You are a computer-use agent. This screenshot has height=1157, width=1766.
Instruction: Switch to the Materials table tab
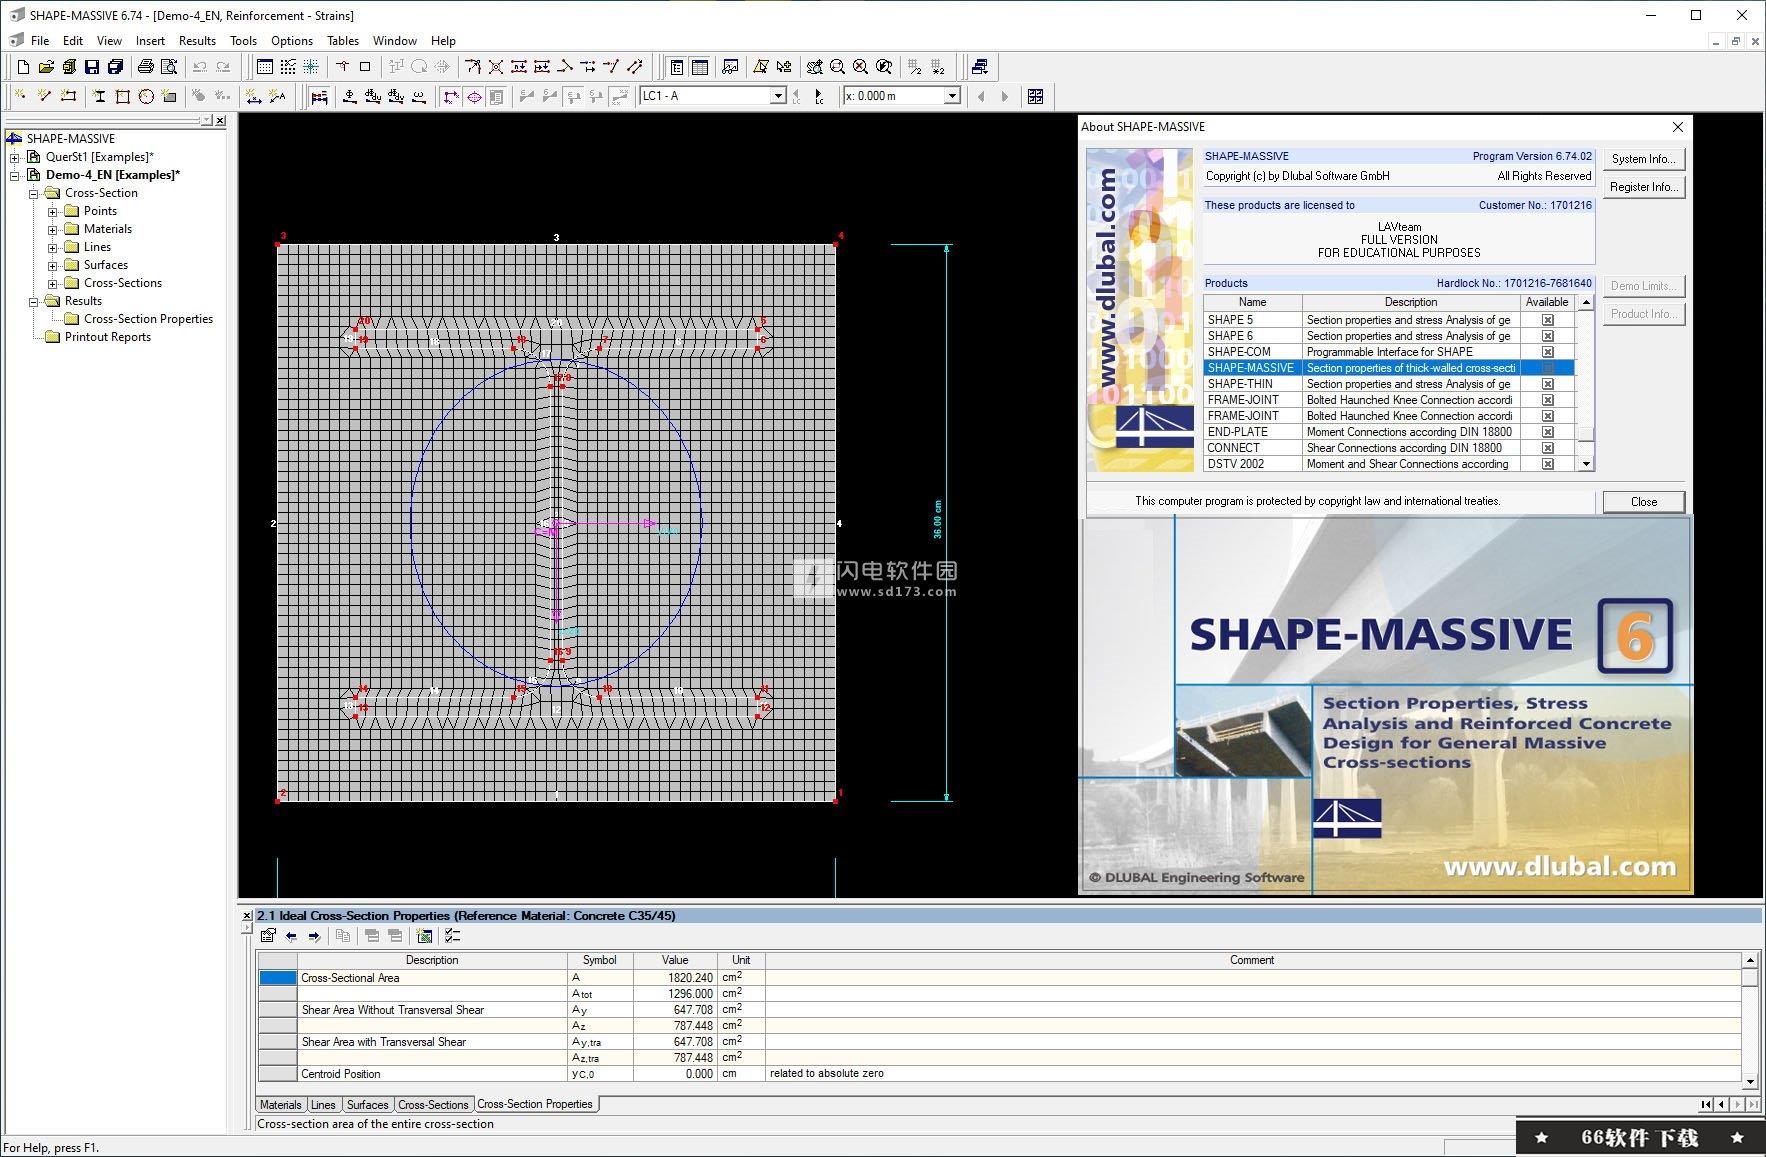click(x=280, y=1105)
